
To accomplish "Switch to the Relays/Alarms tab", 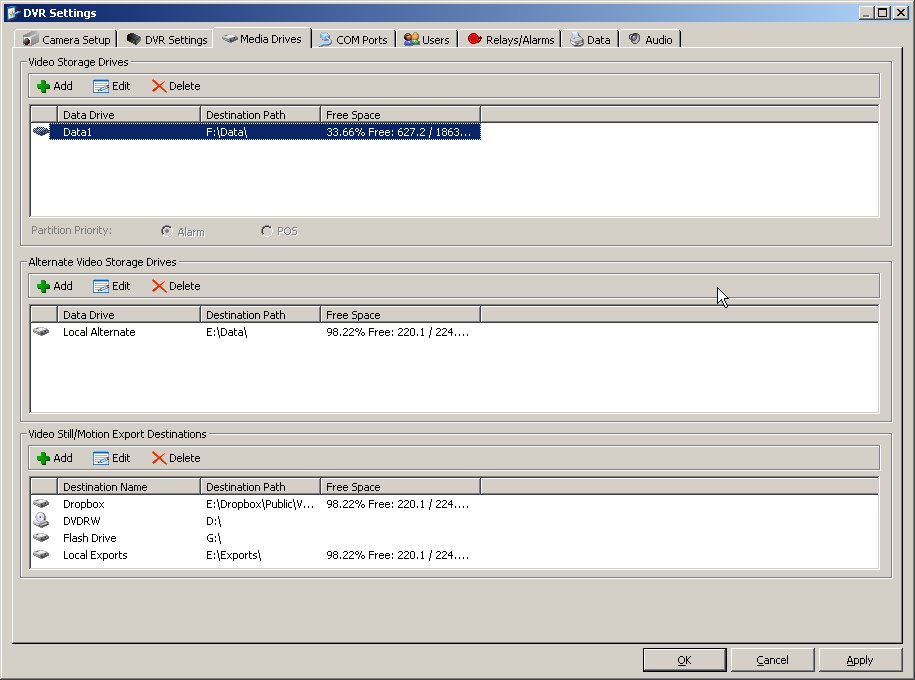I will [x=513, y=40].
